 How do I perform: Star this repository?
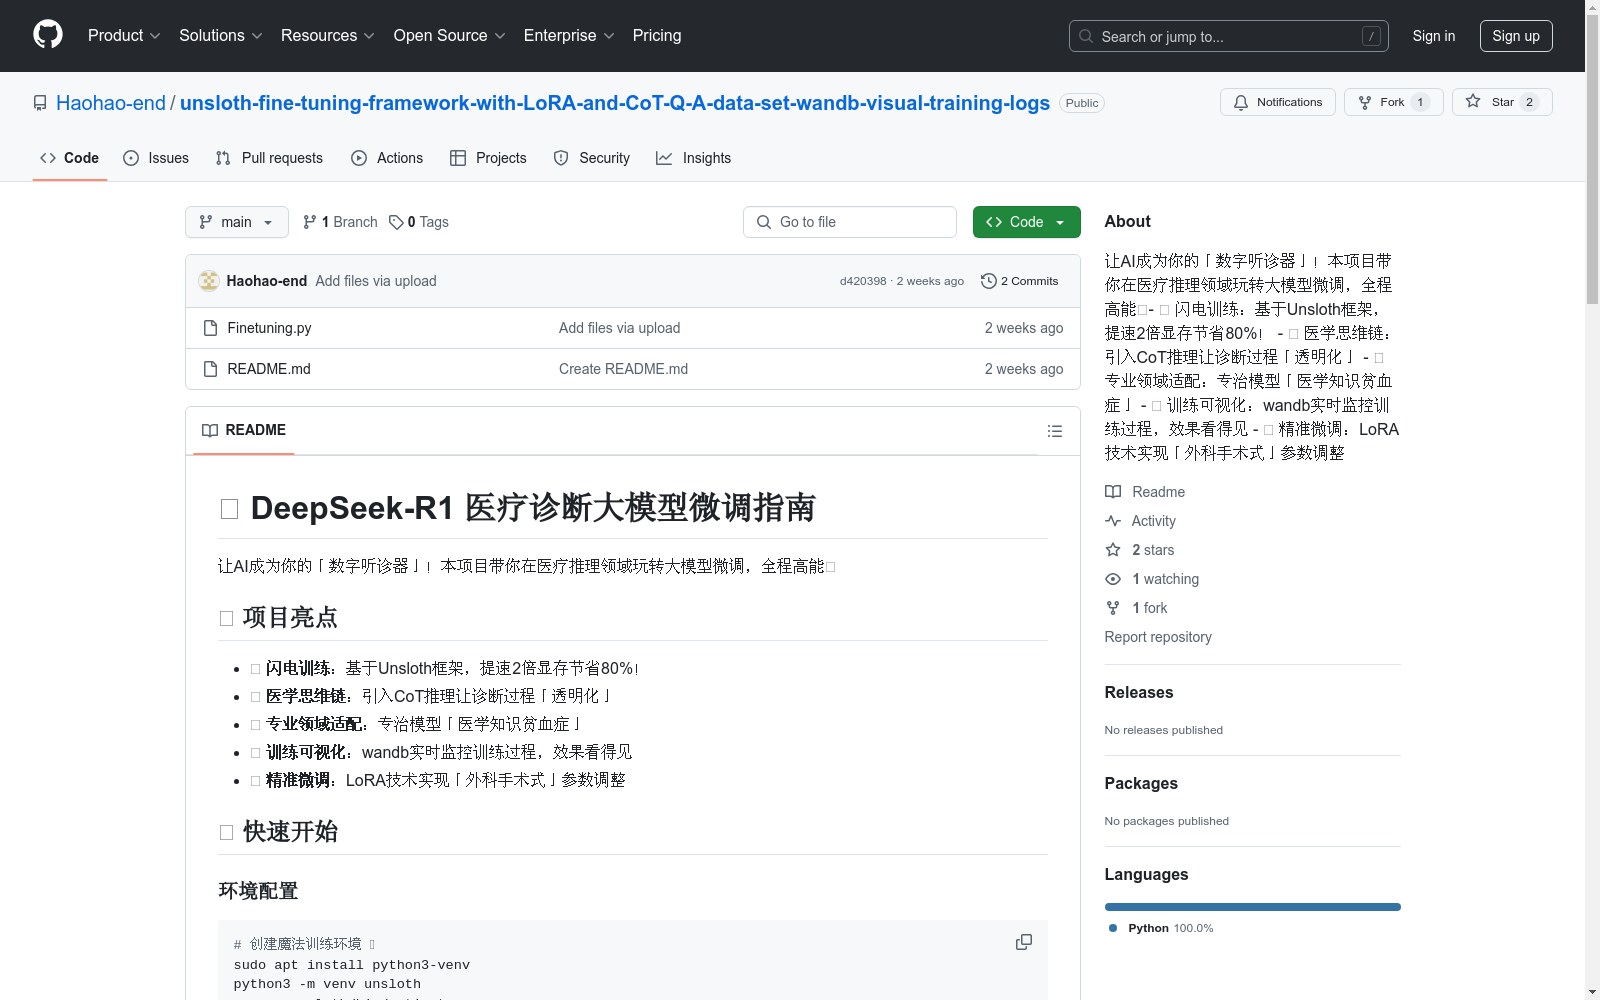tap(1502, 102)
